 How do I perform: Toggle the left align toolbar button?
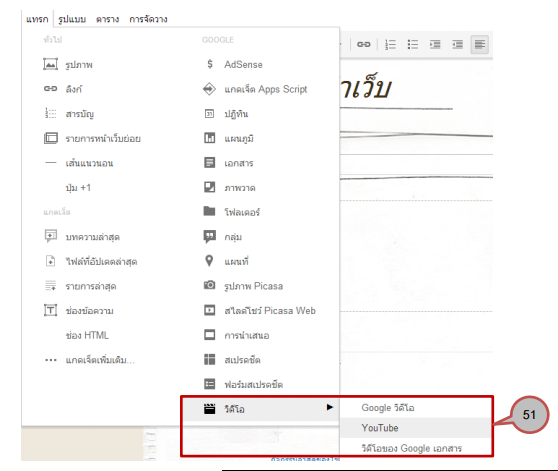pyautogui.click(x=480, y=44)
